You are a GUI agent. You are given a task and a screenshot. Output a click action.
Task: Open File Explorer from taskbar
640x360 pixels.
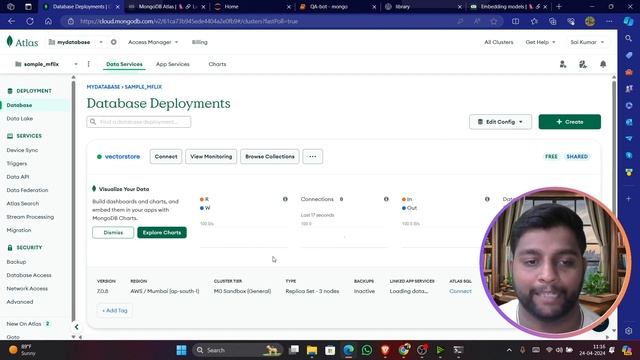[312, 350]
